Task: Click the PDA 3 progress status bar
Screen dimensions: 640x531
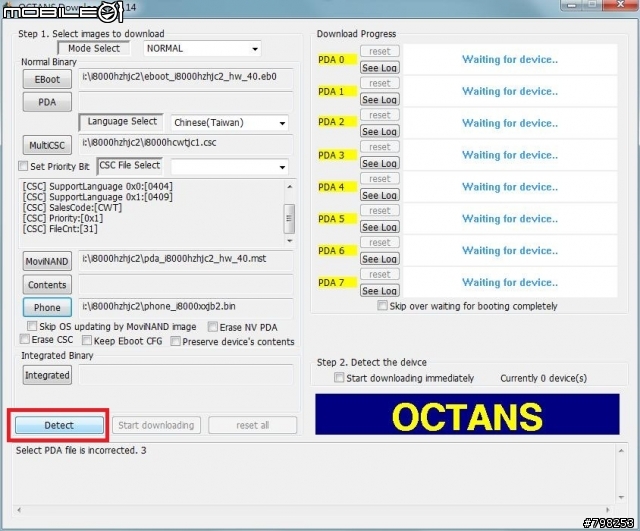Action: pos(510,155)
